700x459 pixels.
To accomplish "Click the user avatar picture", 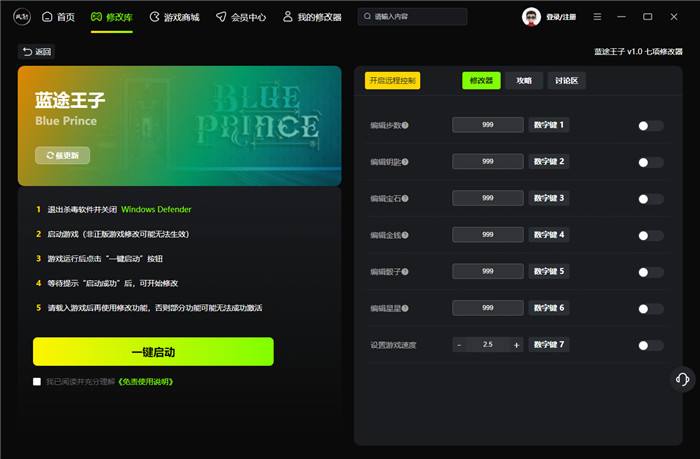I will 531,17.
